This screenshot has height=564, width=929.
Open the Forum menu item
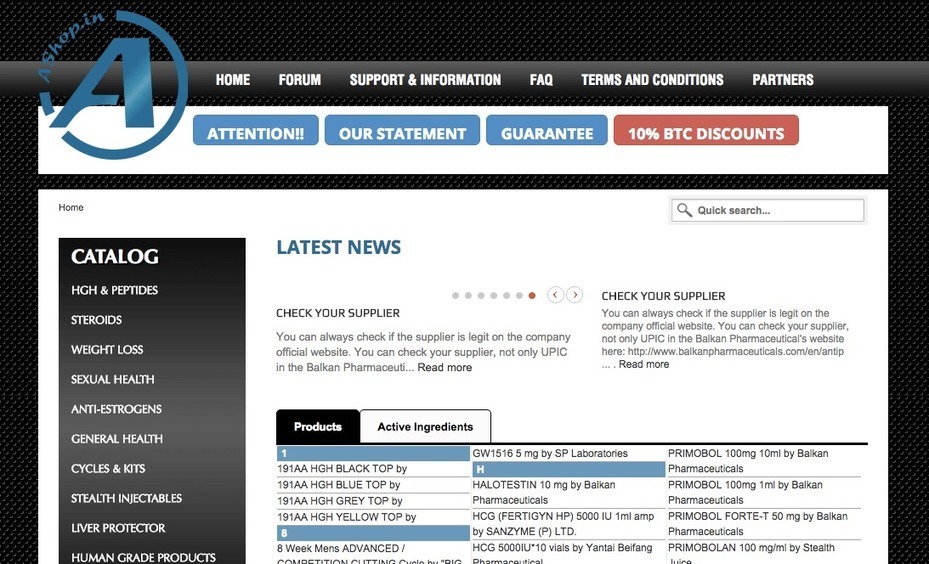coord(299,80)
